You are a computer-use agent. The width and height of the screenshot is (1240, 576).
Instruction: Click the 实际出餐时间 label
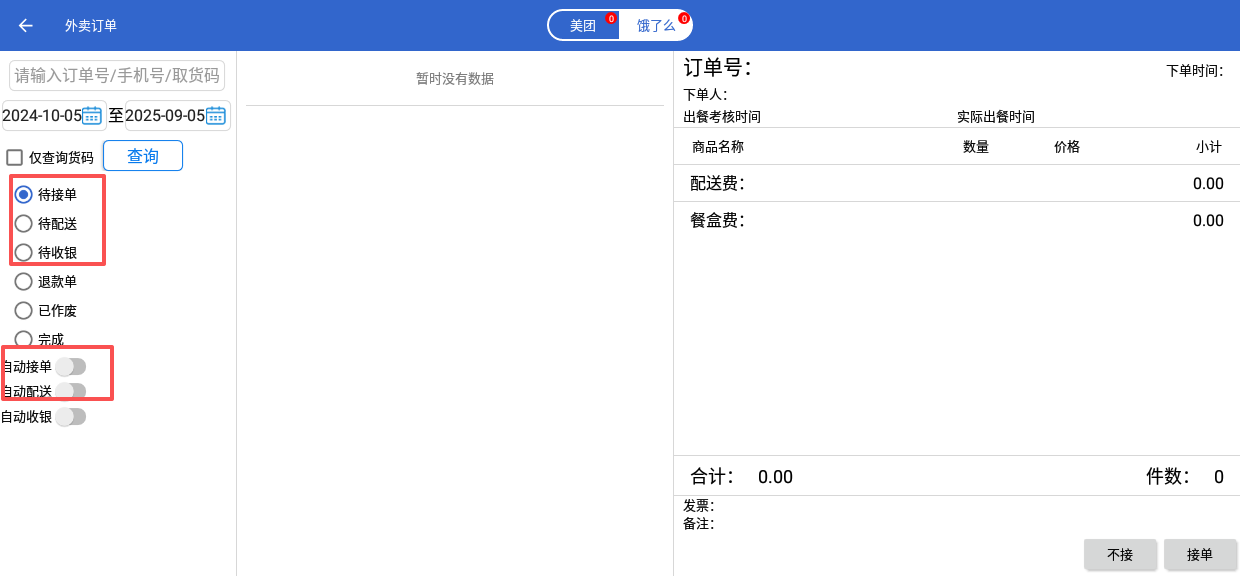996,117
